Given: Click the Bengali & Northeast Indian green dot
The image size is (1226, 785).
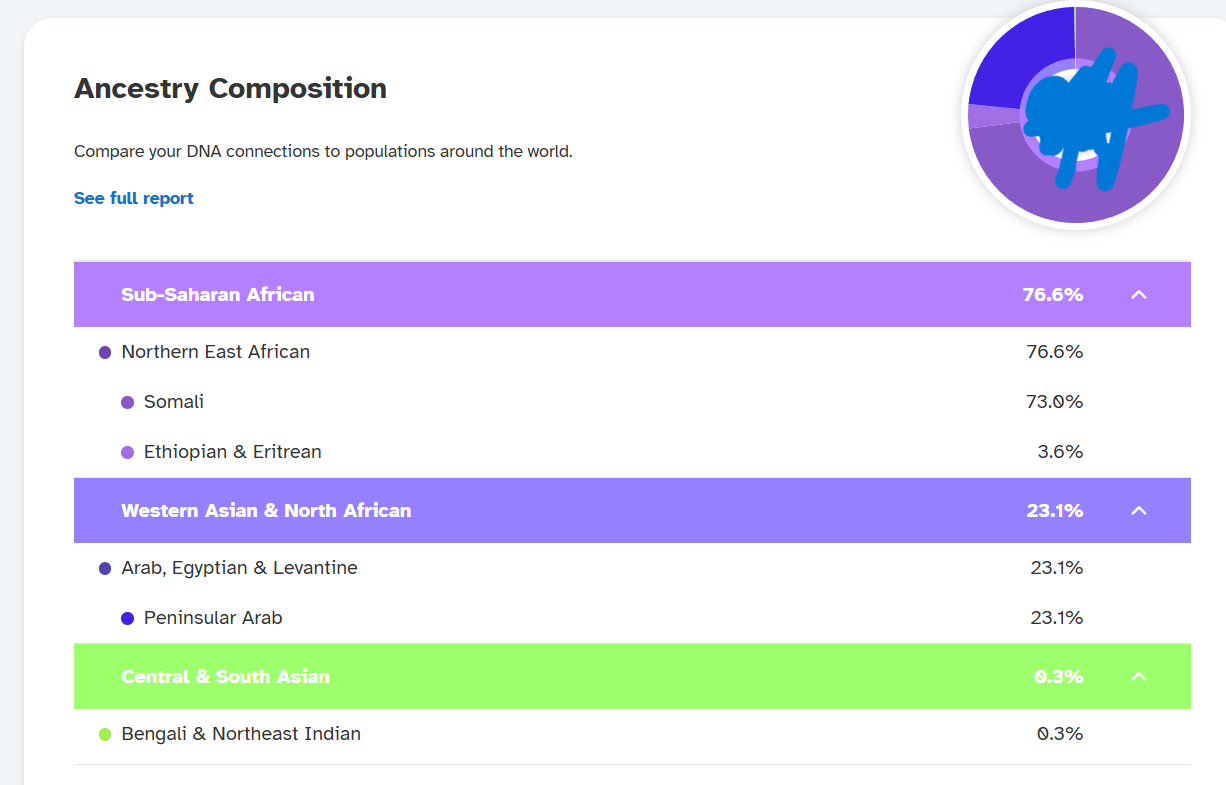Looking at the screenshot, I should (x=105, y=734).
